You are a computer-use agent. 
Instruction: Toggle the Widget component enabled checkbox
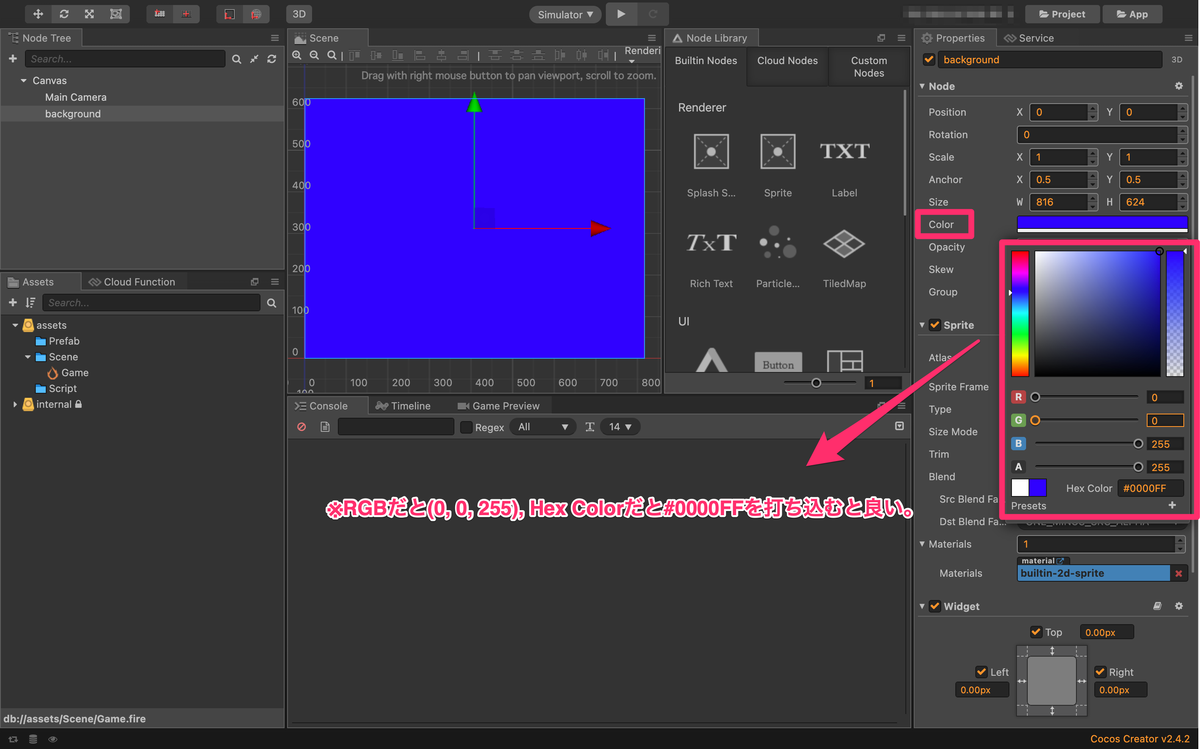935,606
